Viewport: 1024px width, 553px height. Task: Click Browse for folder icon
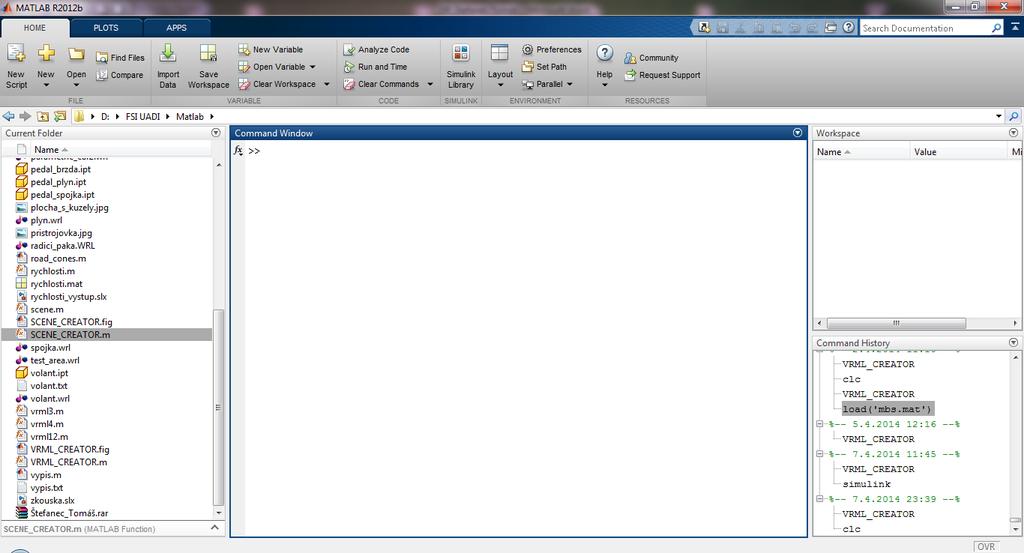coord(59,116)
